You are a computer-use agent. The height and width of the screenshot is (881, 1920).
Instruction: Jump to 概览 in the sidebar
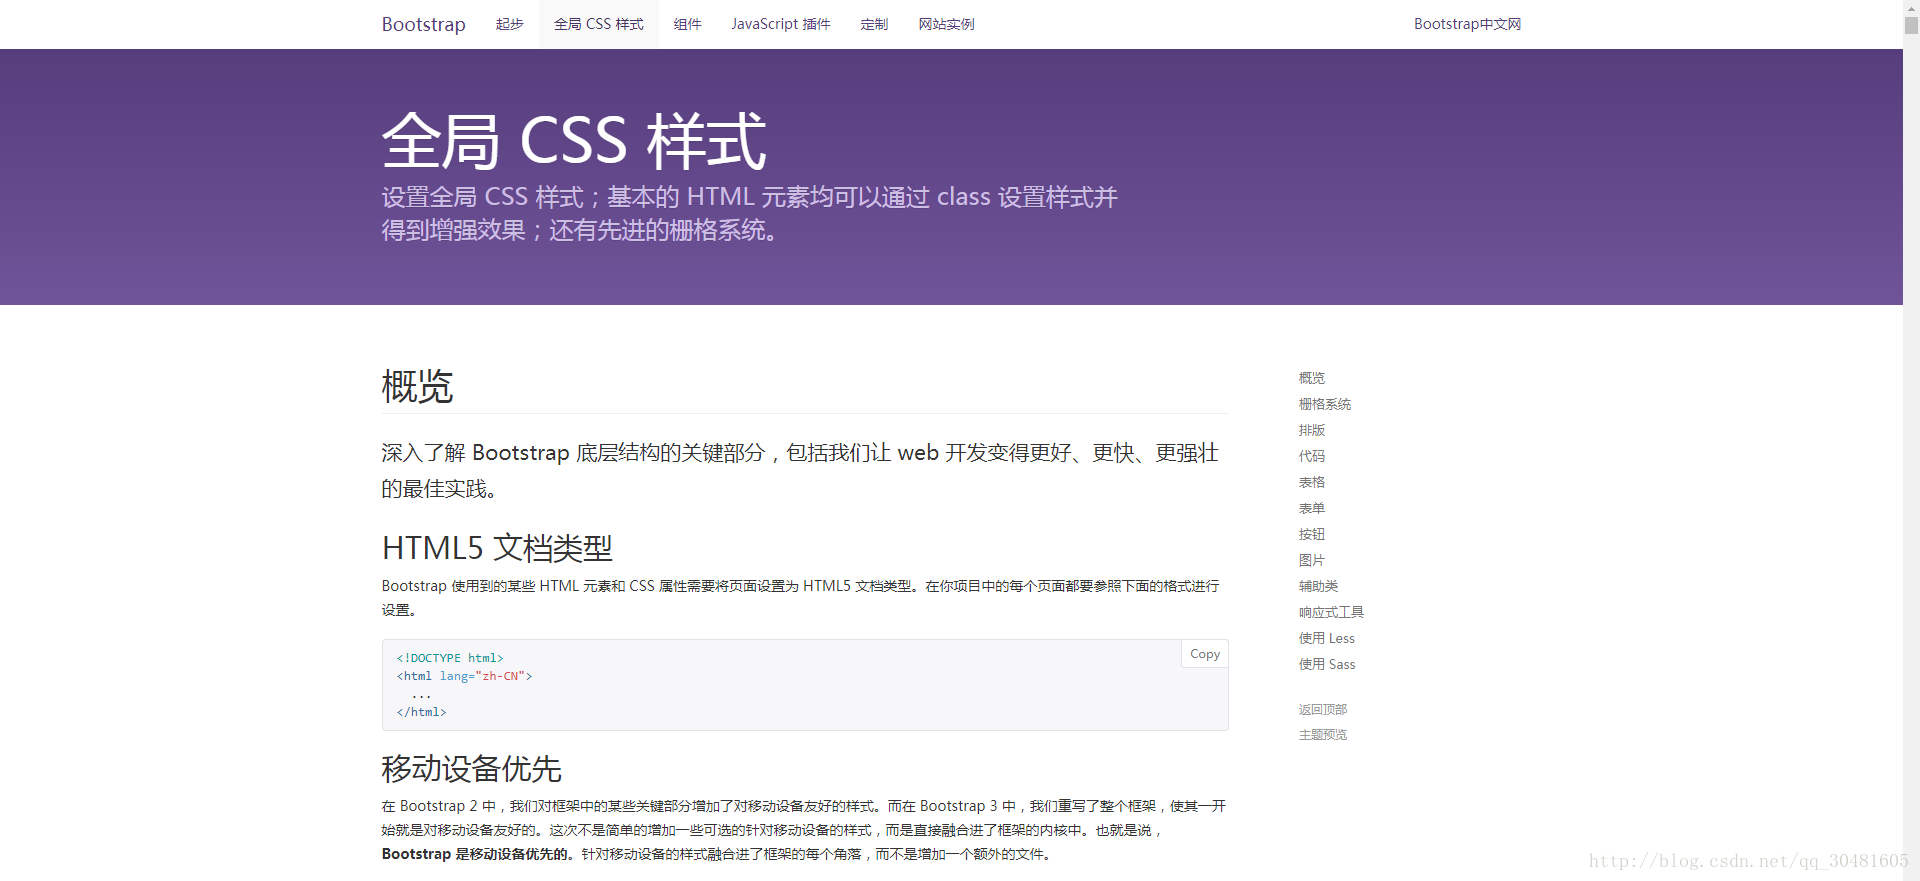pyautogui.click(x=1312, y=378)
